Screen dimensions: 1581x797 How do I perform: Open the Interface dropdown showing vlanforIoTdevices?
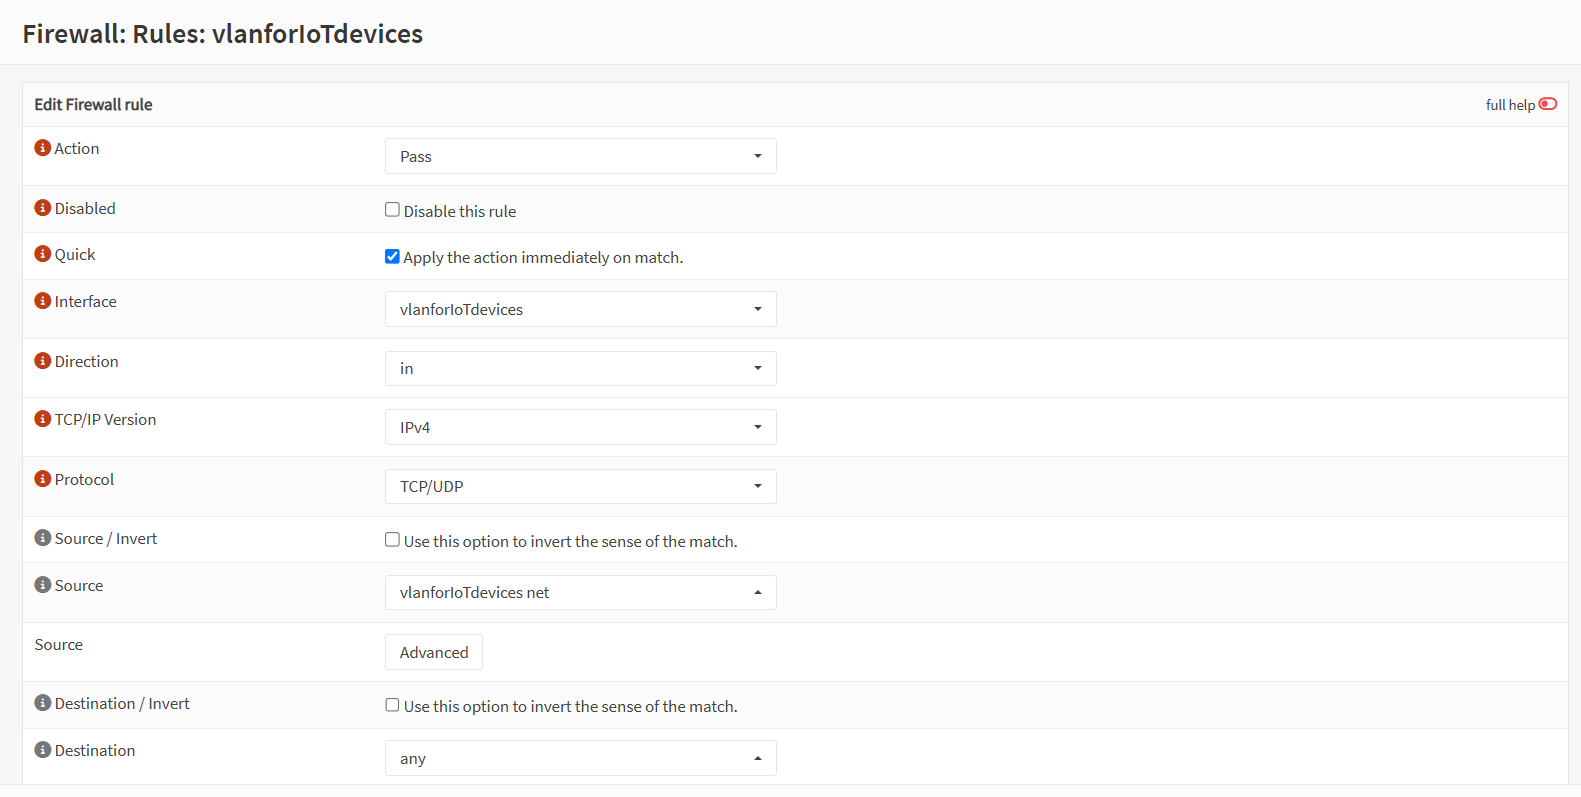click(x=581, y=309)
